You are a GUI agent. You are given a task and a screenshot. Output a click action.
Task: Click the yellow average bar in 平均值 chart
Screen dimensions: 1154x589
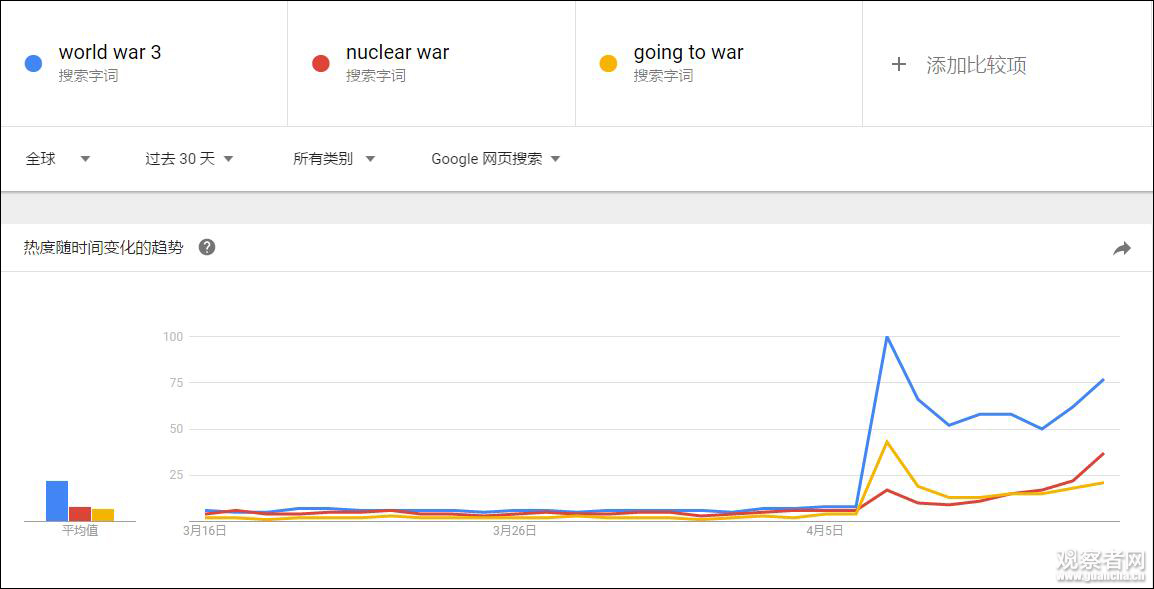103,514
